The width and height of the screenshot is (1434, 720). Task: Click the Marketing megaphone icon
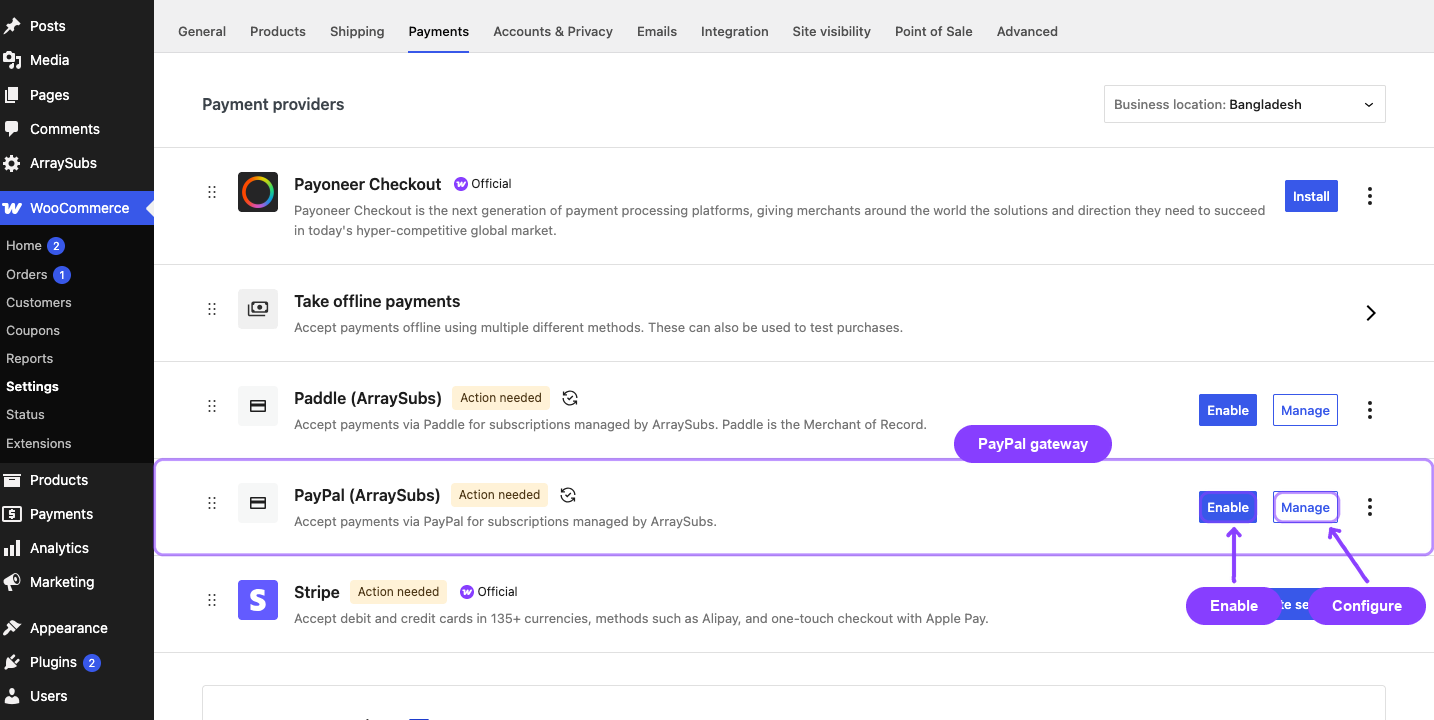pos(12,582)
